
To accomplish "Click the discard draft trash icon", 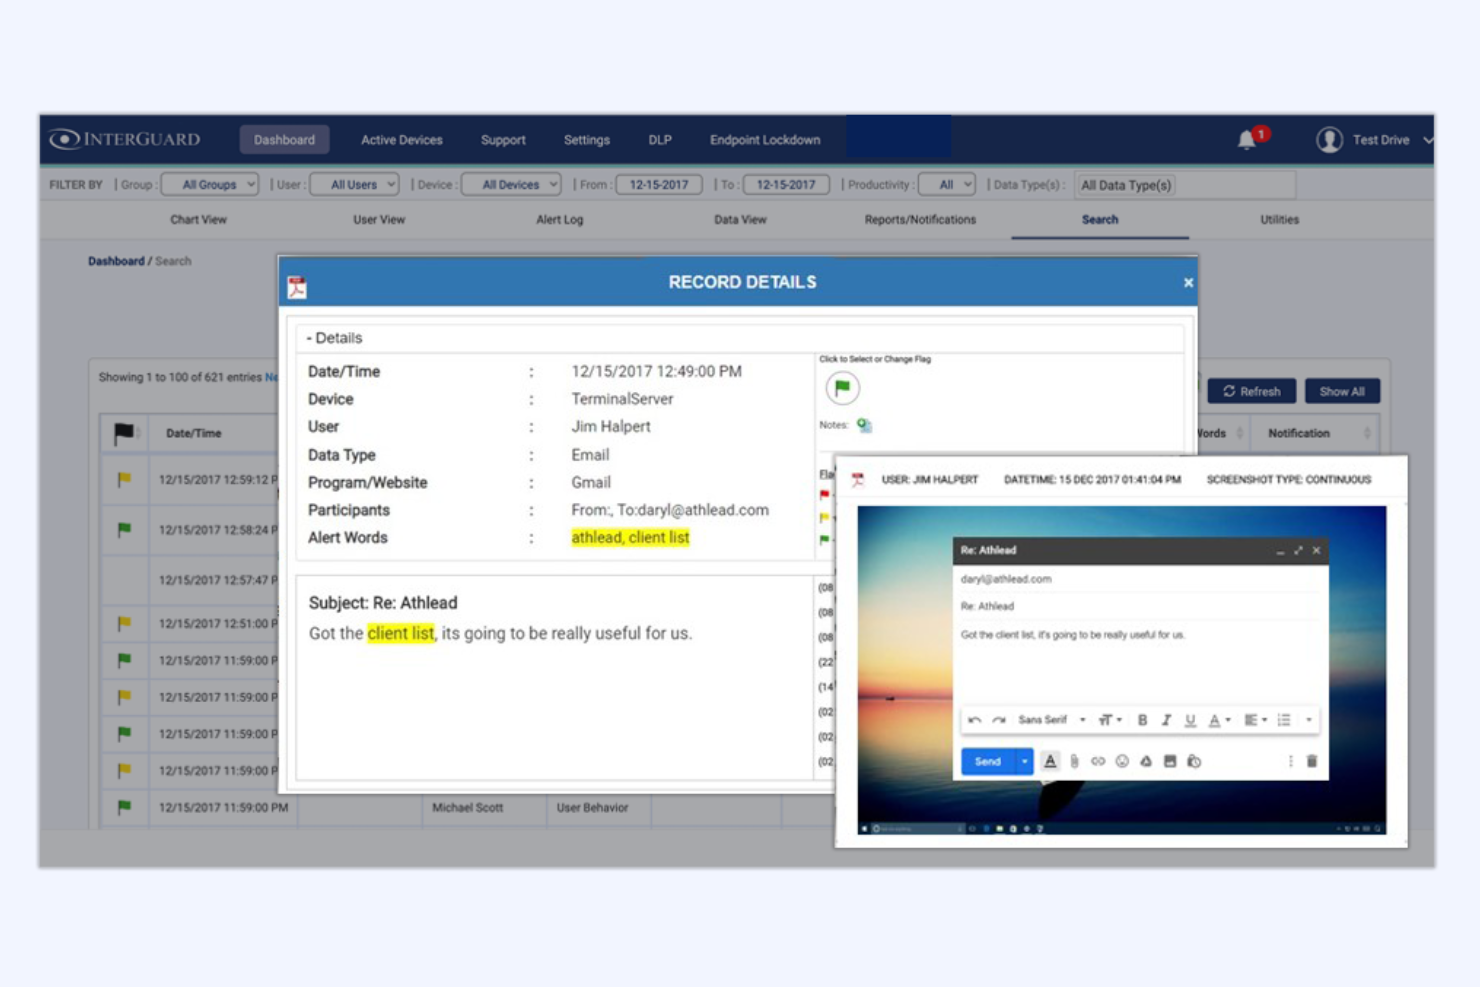I will click(x=1312, y=761).
